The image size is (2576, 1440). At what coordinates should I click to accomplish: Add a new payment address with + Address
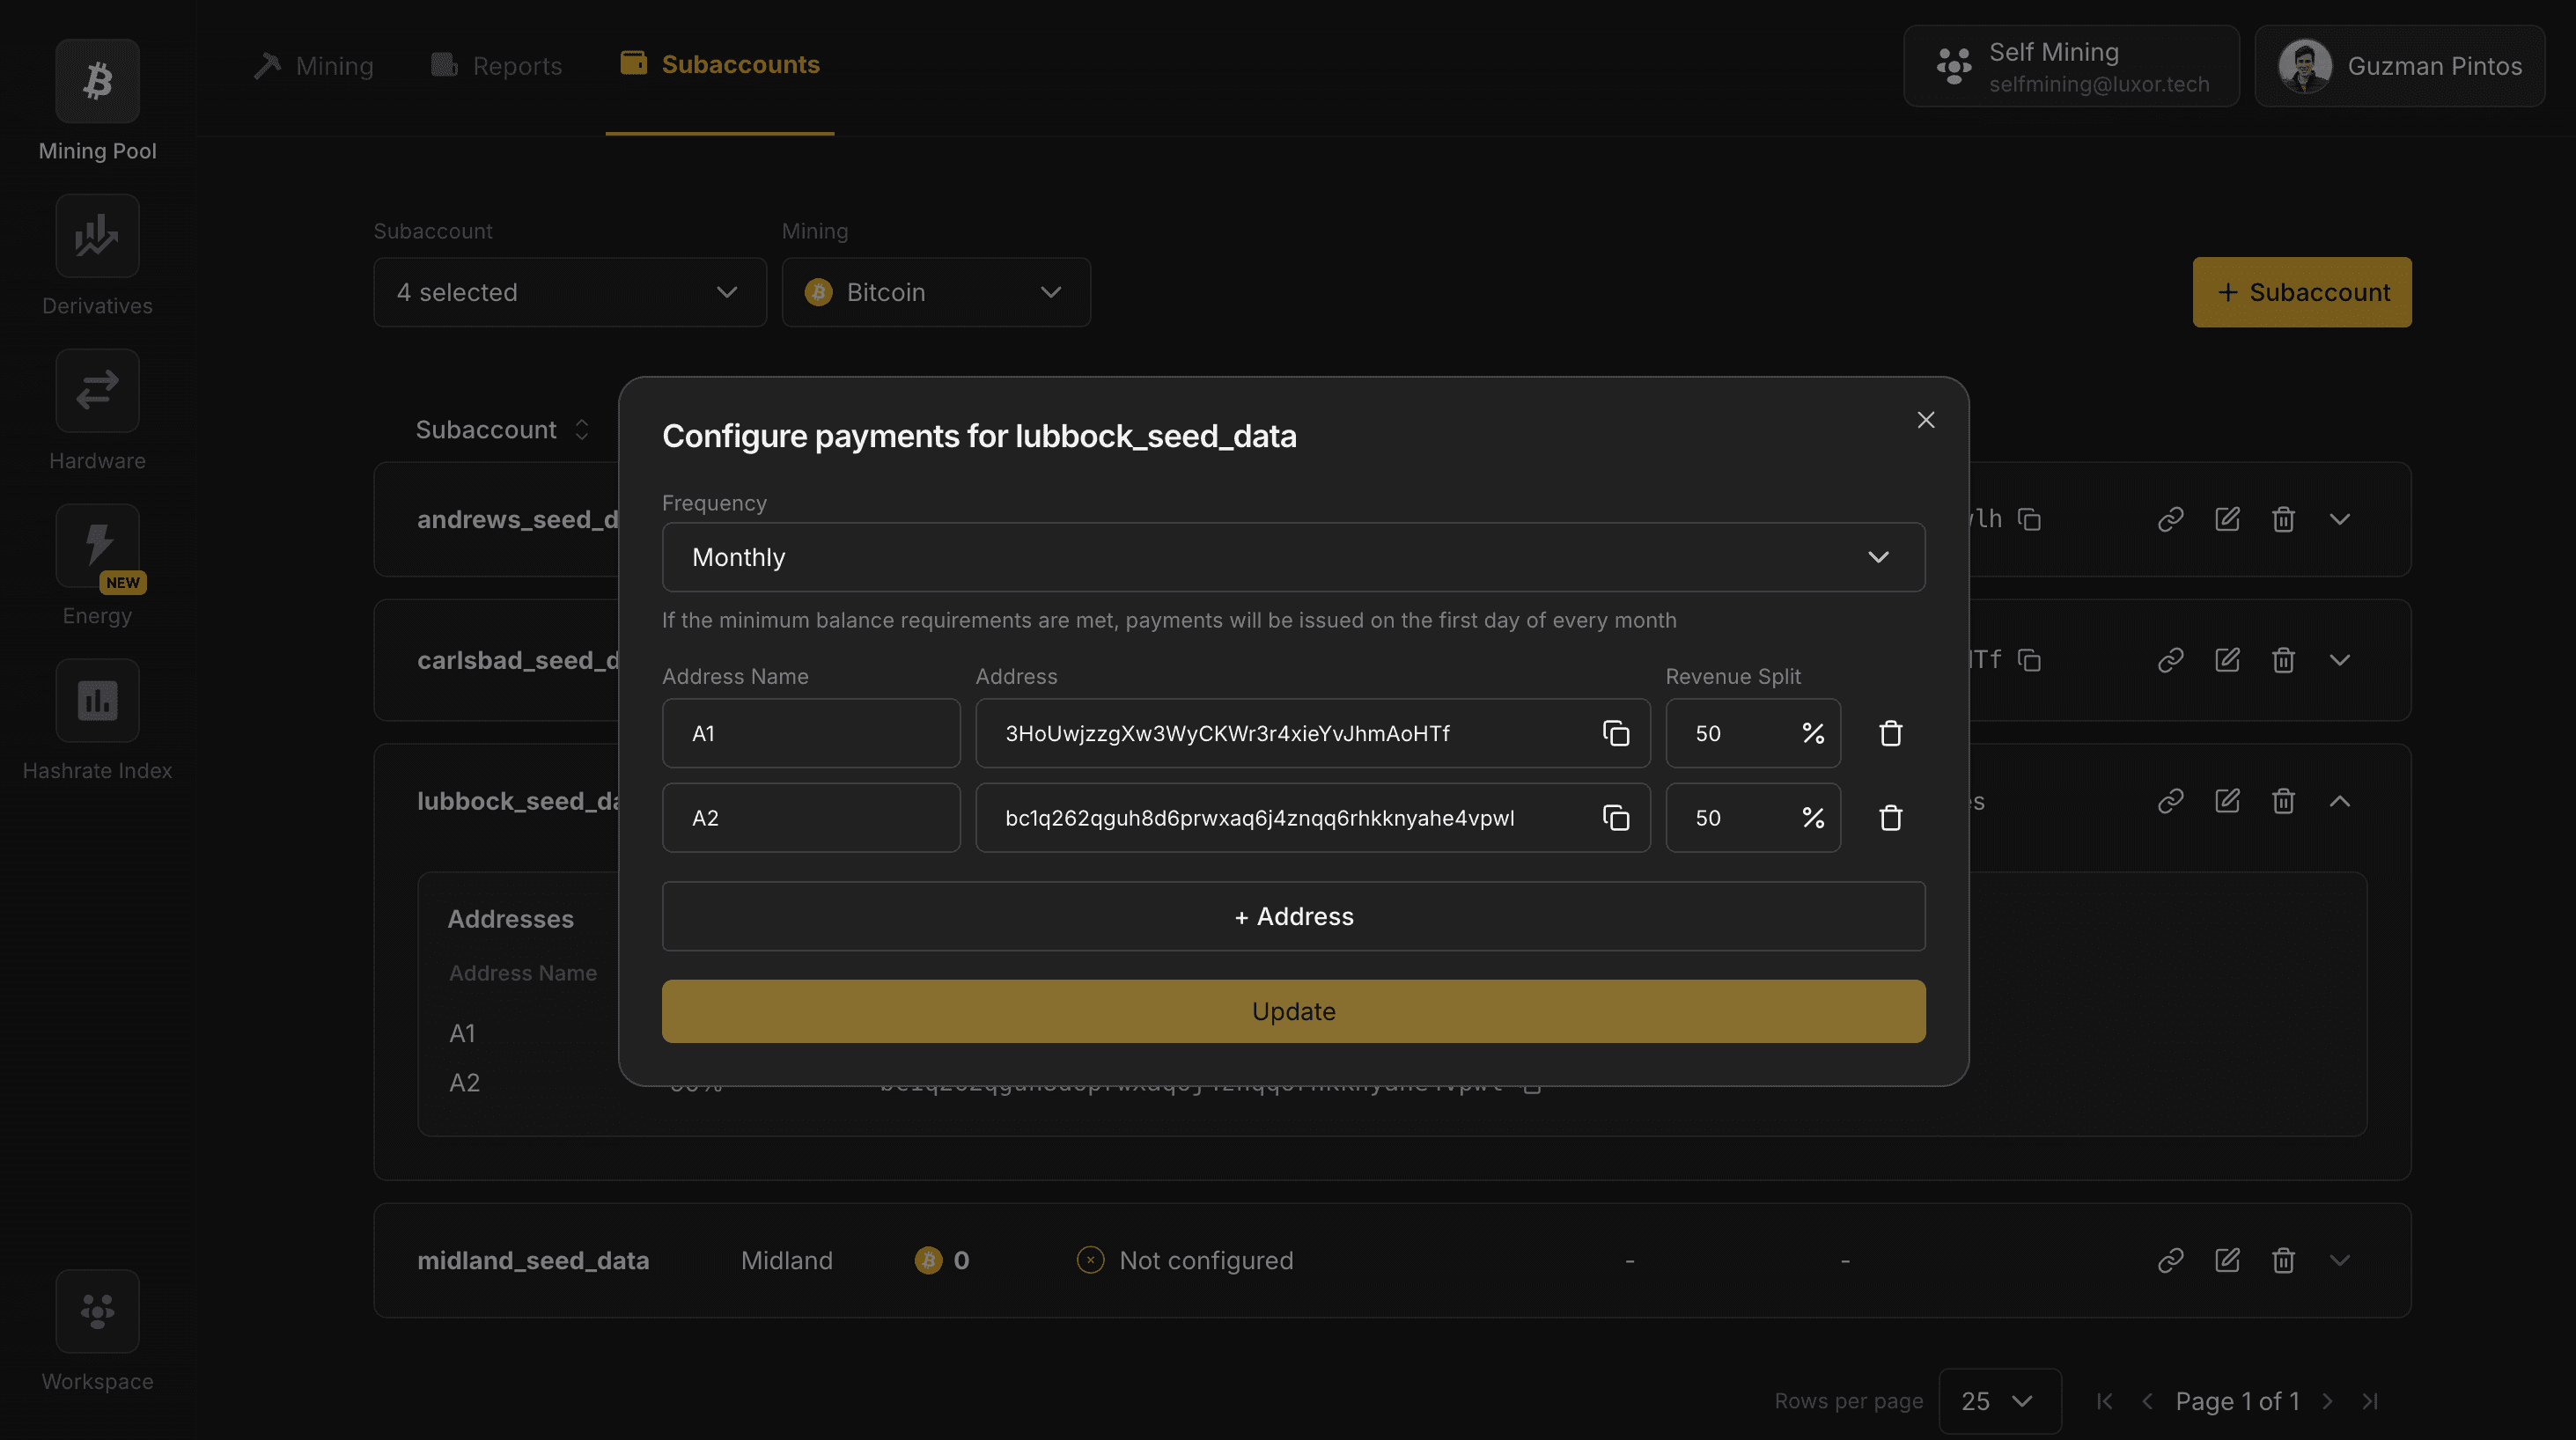click(x=1292, y=916)
